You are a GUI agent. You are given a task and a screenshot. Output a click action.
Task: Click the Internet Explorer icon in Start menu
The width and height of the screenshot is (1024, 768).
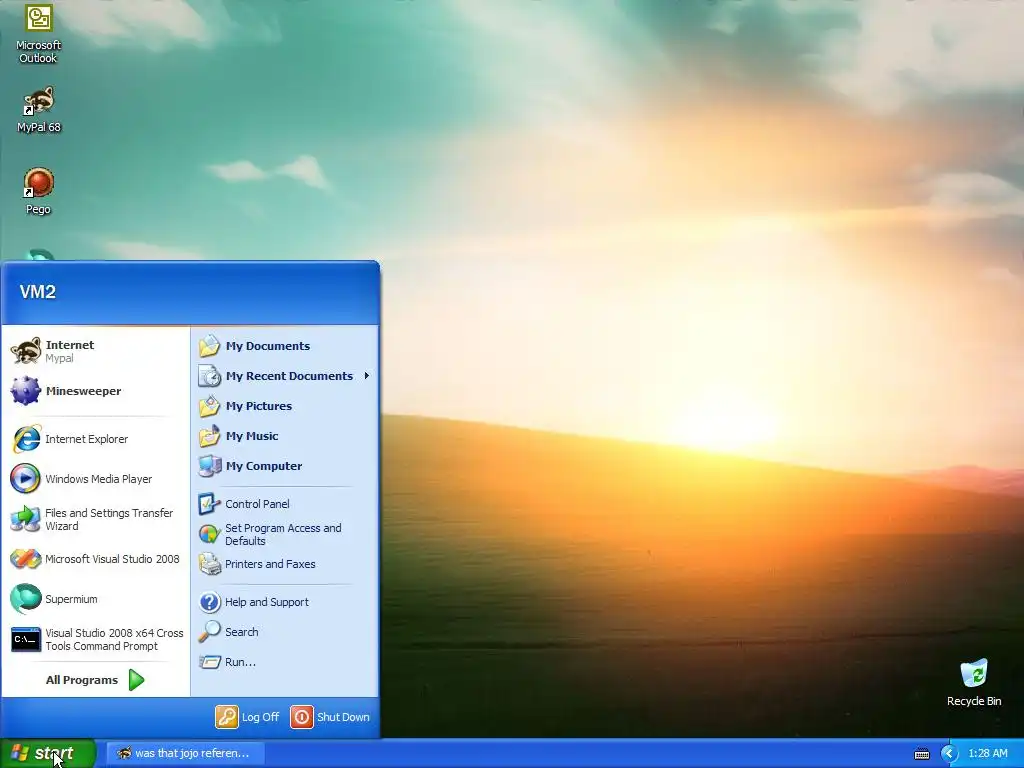(x=26, y=439)
